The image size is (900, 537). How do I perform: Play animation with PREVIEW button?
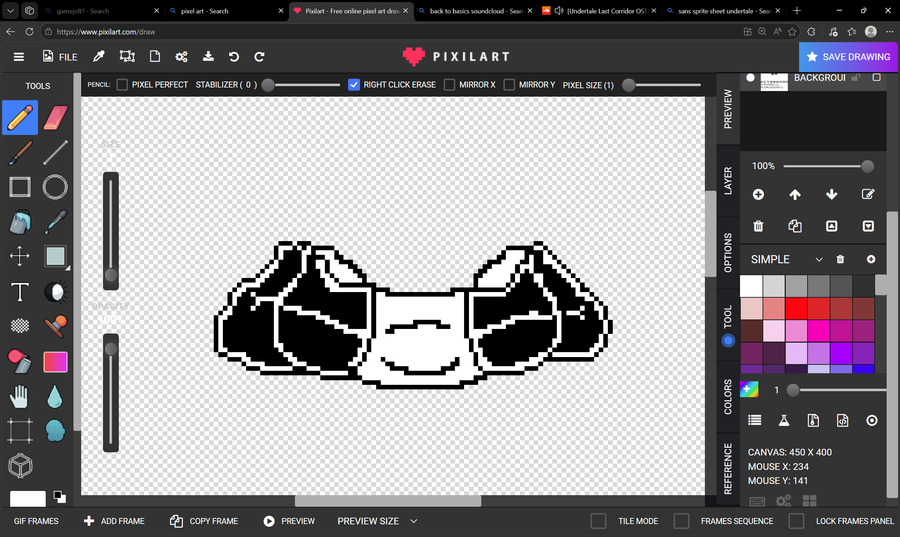289,521
